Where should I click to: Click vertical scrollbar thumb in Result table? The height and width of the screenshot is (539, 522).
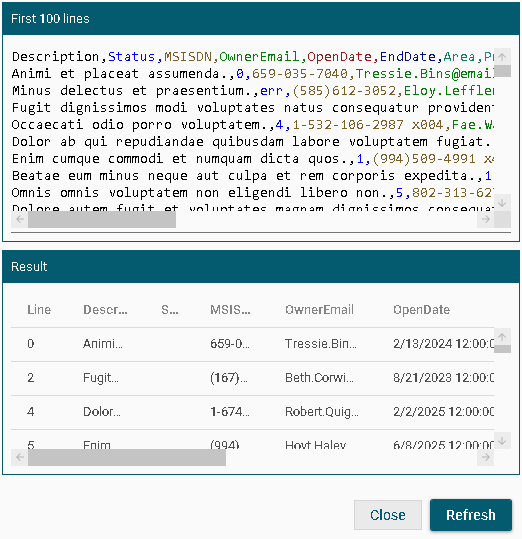(x=502, y=349)
